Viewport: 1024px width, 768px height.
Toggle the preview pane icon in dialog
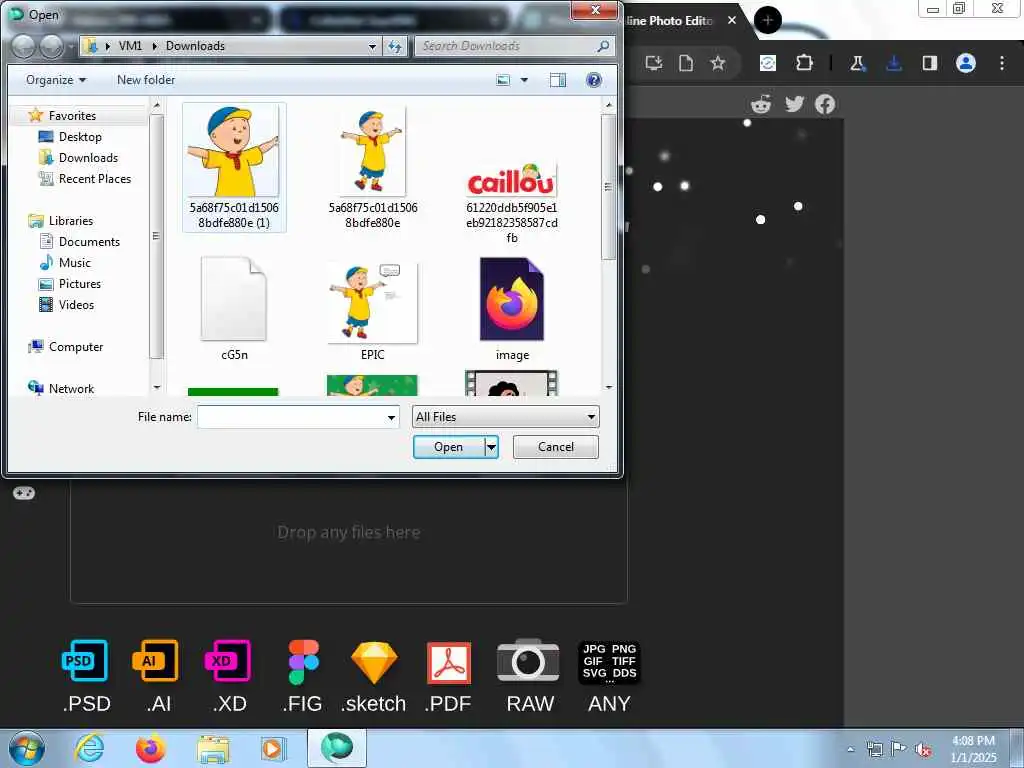[558, 80]
